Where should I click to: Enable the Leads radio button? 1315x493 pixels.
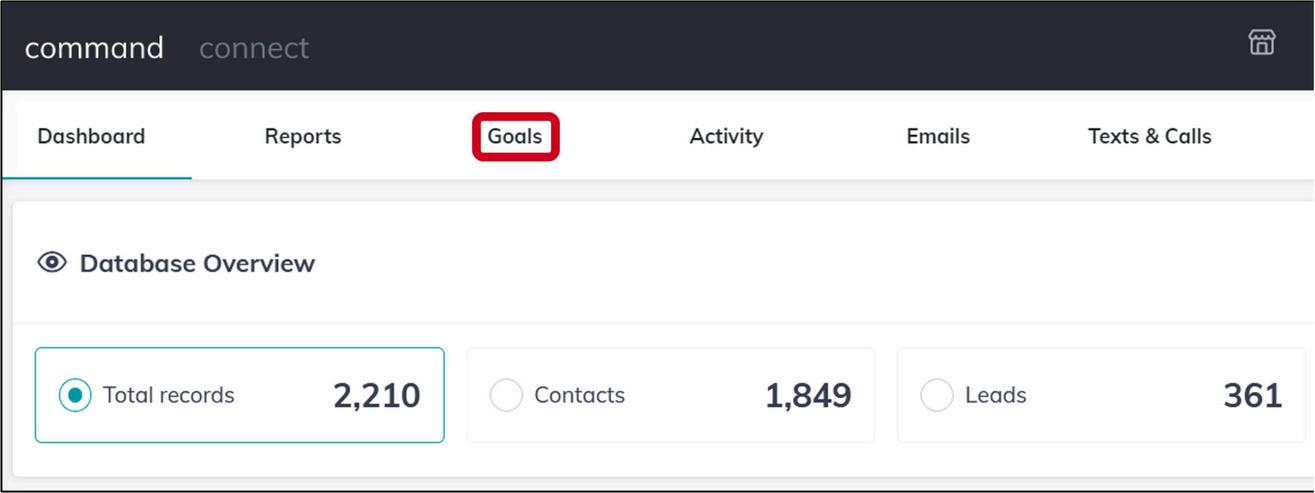(x=937, y=395)
